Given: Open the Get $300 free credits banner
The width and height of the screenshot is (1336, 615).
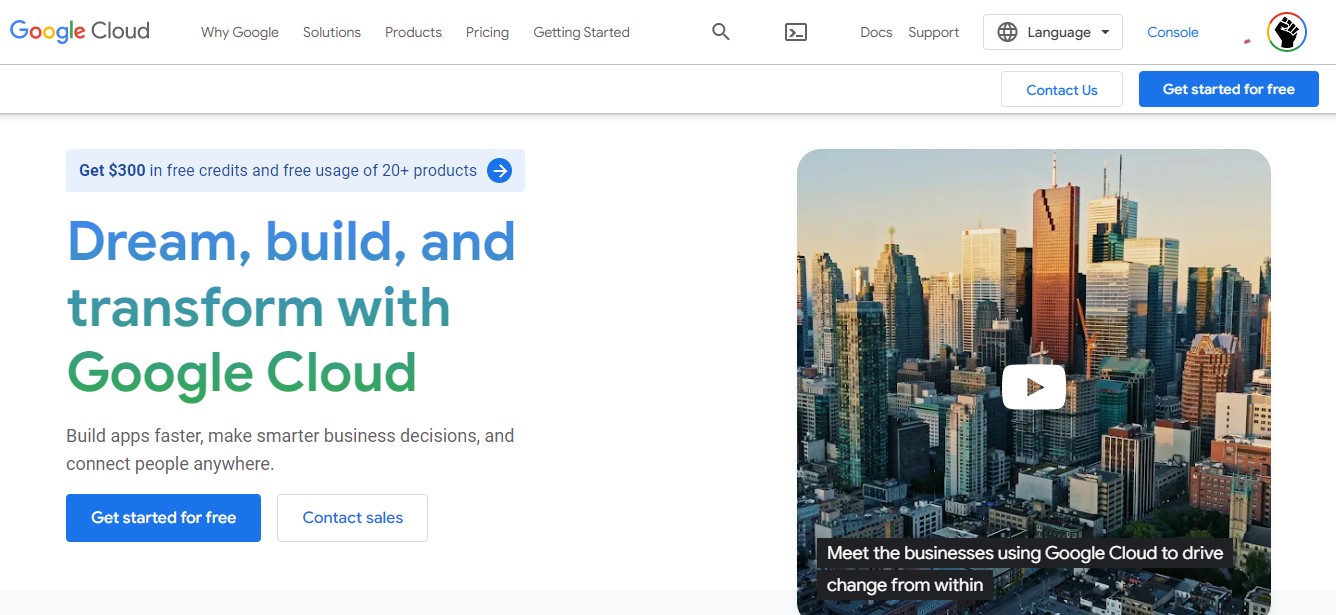Looking at the screenshot, I should tap(295, 171).
